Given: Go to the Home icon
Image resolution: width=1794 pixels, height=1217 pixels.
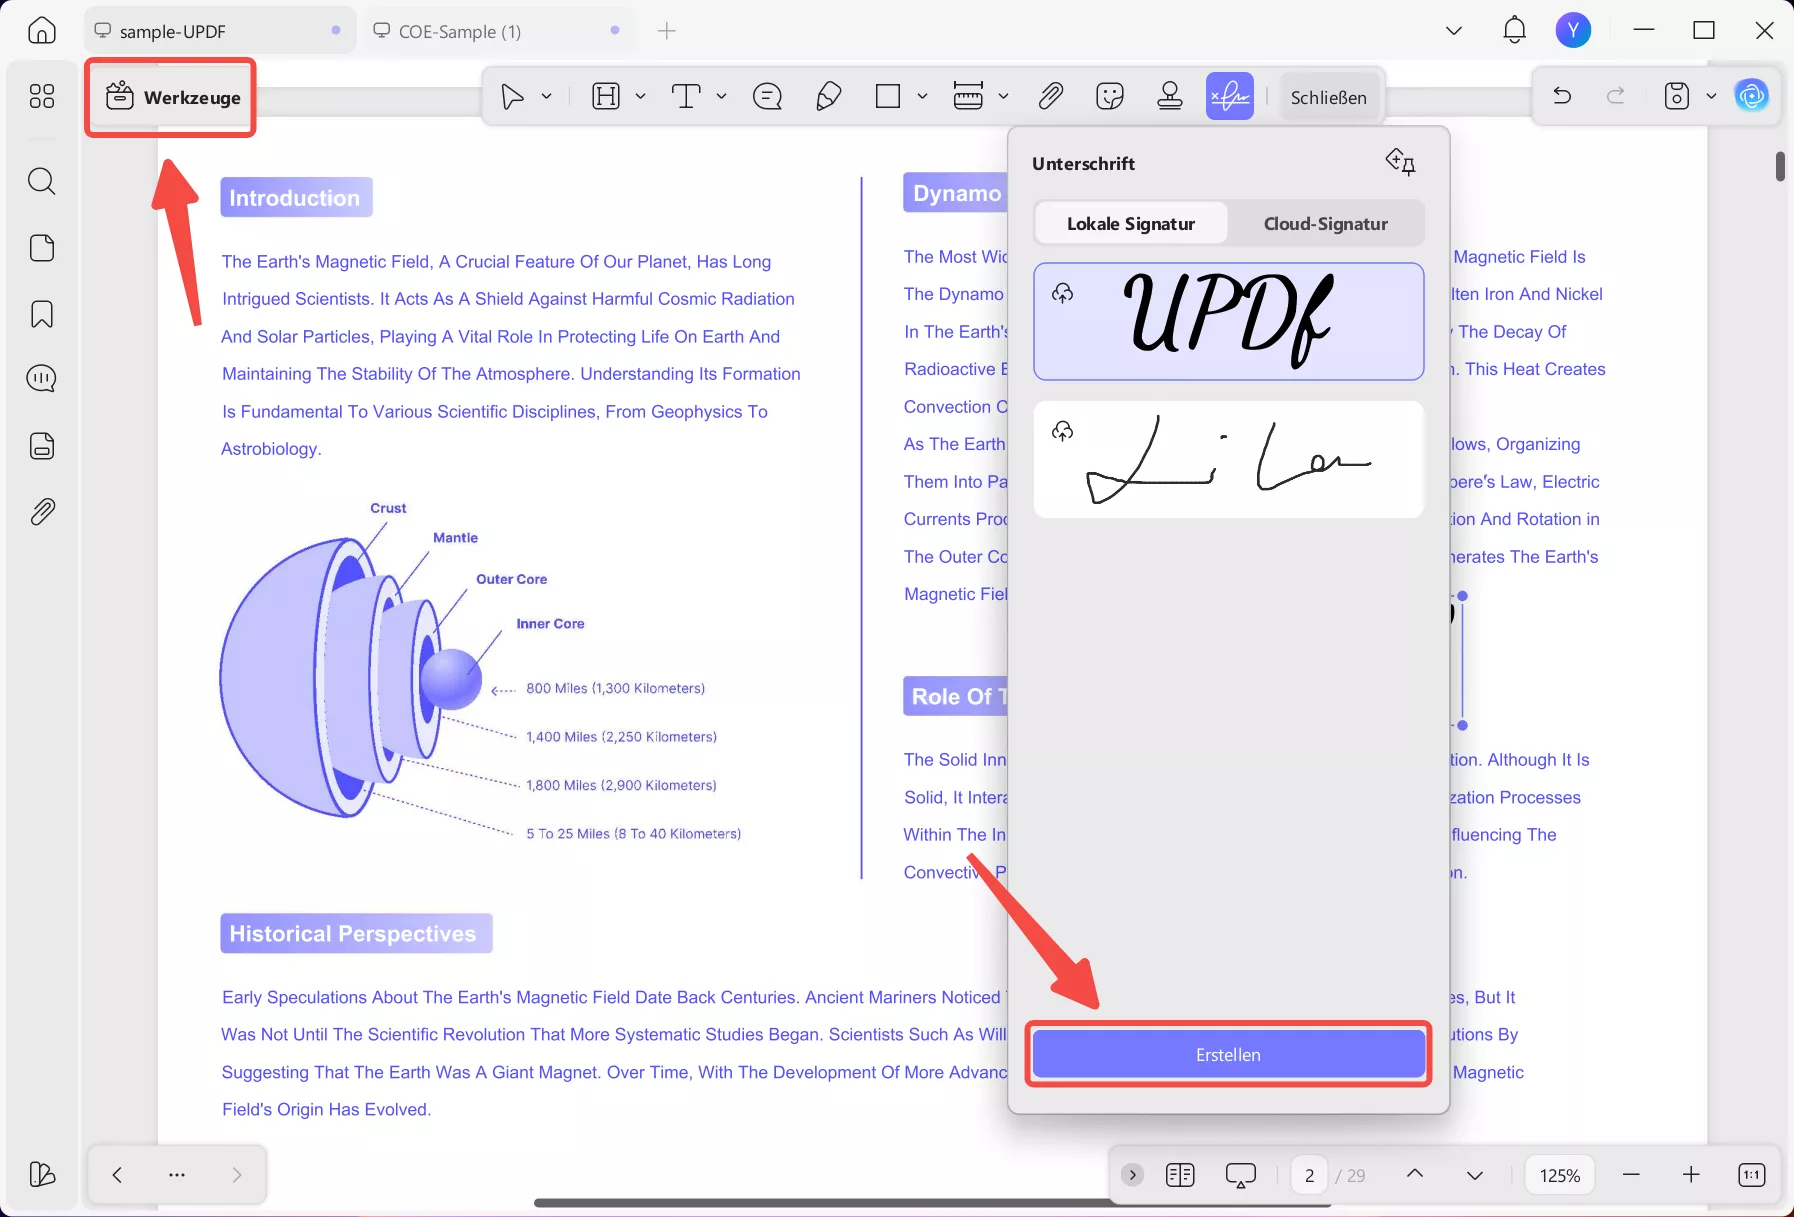Looking at the screenshot, I should coord(42,31).
